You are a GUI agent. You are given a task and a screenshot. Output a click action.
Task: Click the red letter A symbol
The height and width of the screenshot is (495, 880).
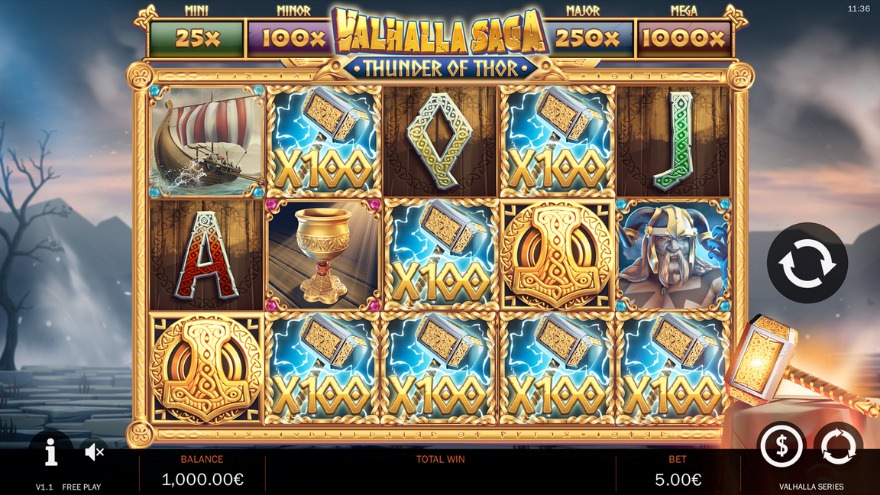[207, 255]
